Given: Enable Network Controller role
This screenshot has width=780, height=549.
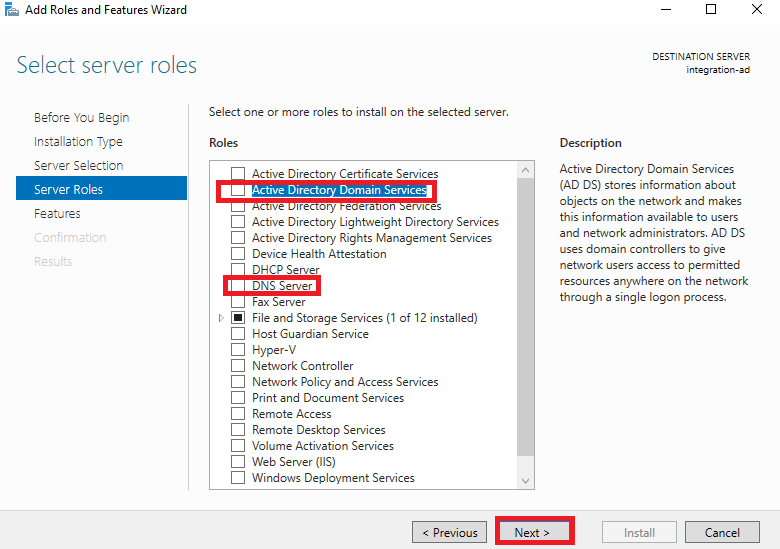Looking at the screenshot, I should (x=238, y=366).
